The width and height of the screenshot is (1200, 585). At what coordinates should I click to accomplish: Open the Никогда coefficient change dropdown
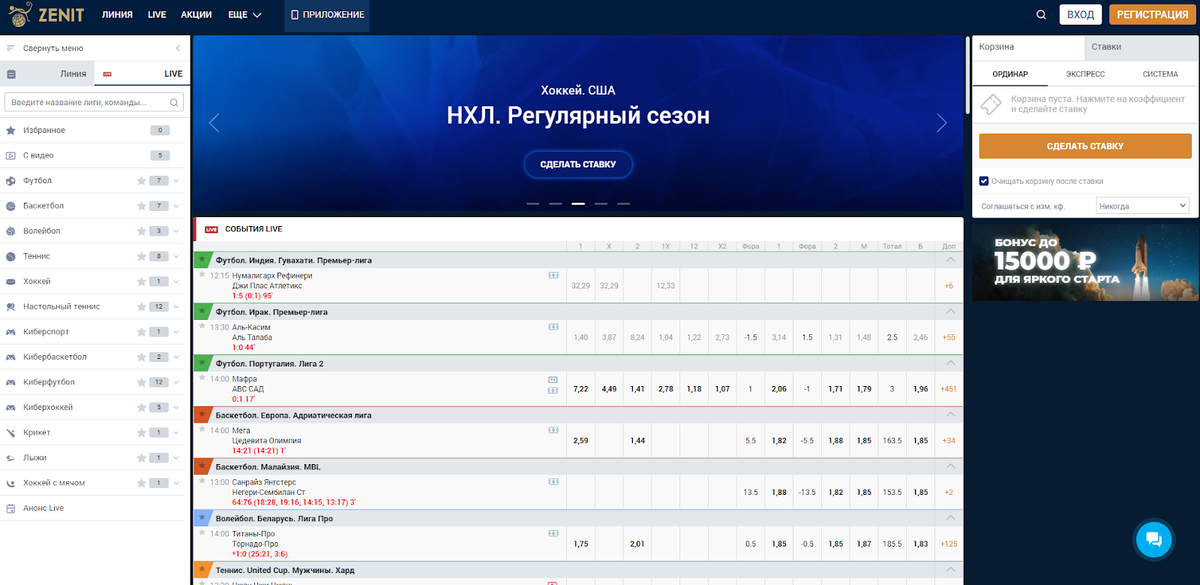point(1142,206)
